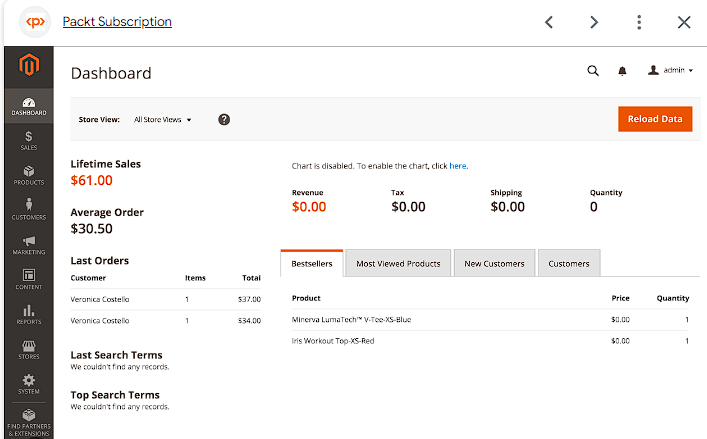Open the three-dot options menu

(639, 22)
